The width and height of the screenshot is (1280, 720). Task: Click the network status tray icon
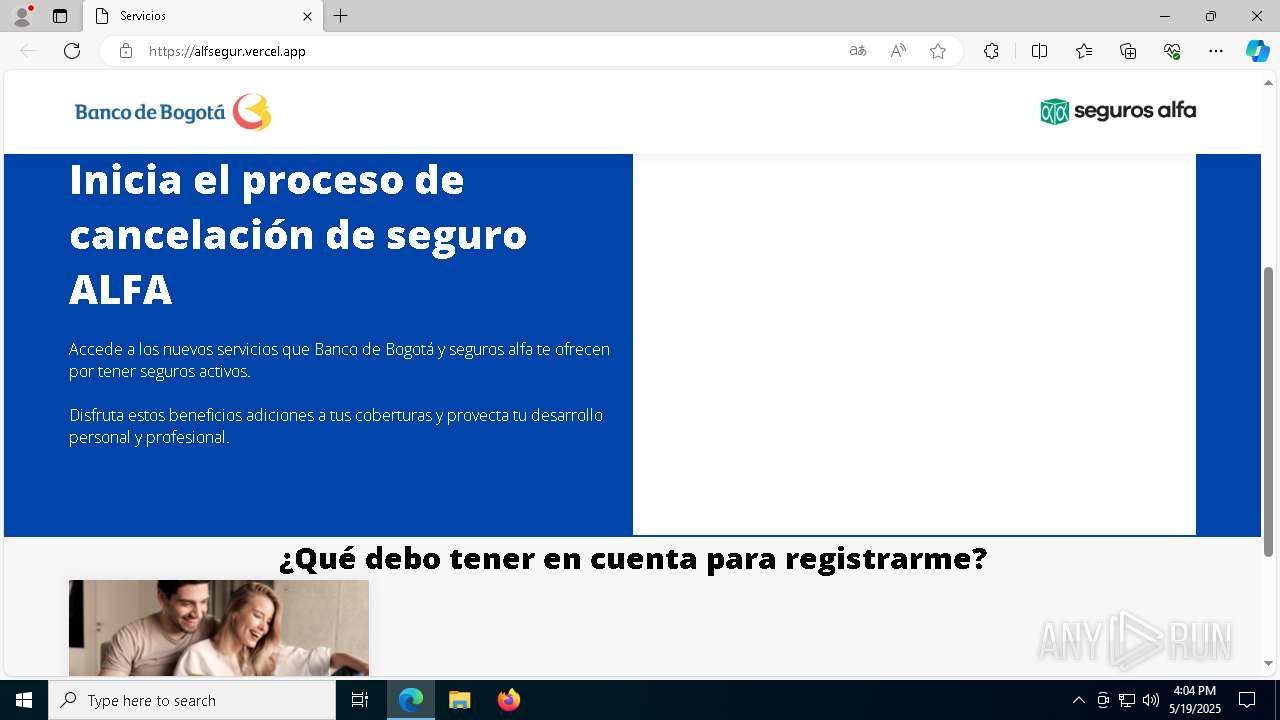pyautogui.click(x=1127, y=700)
